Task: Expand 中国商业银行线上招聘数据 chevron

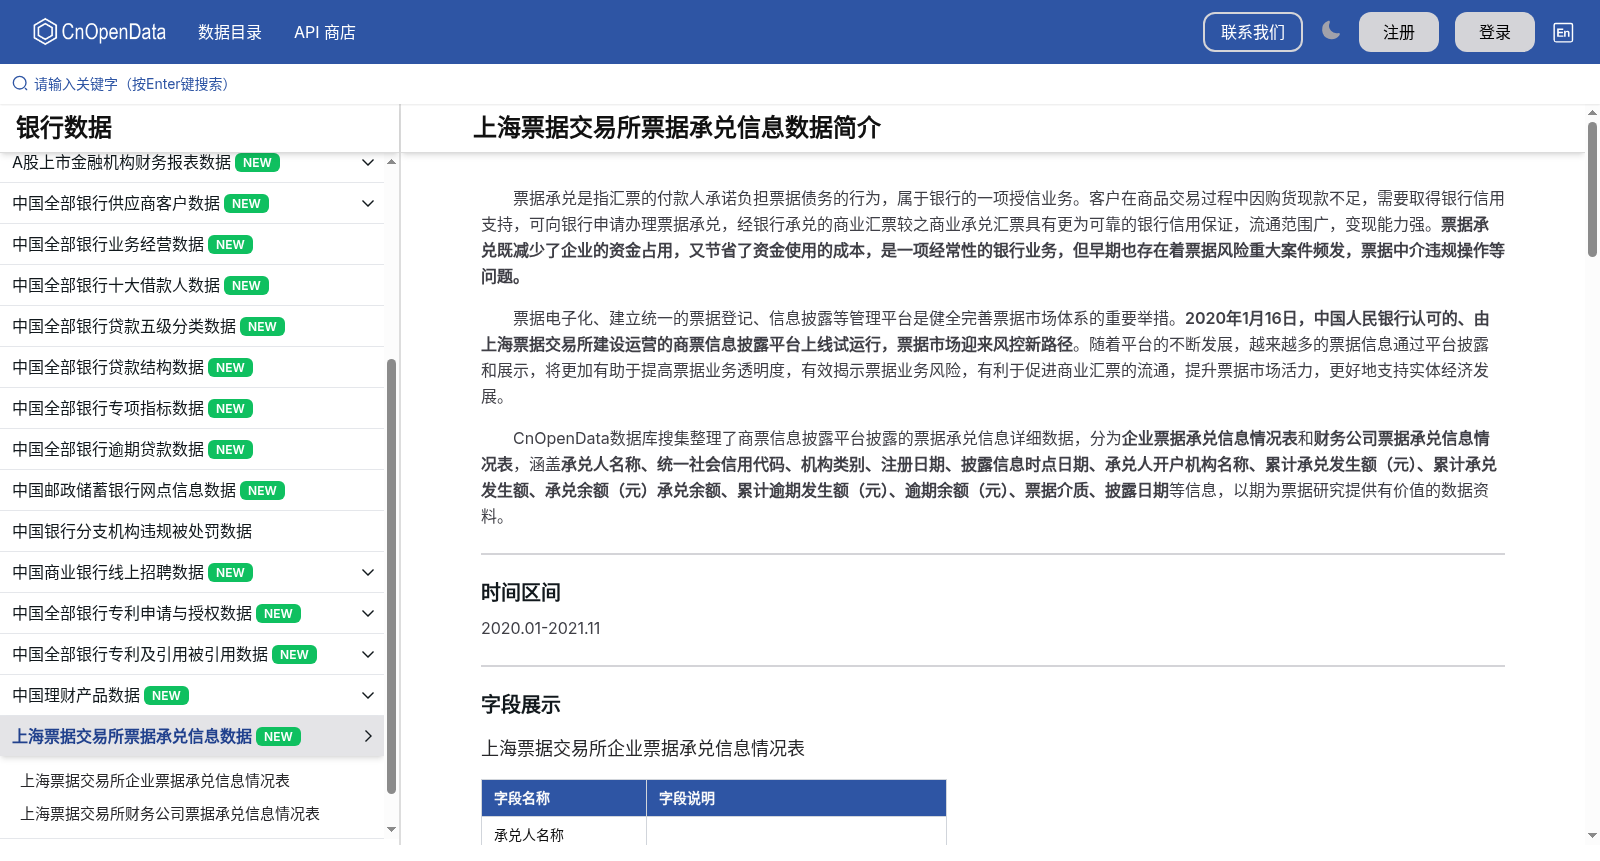Action: coord(368,572)
